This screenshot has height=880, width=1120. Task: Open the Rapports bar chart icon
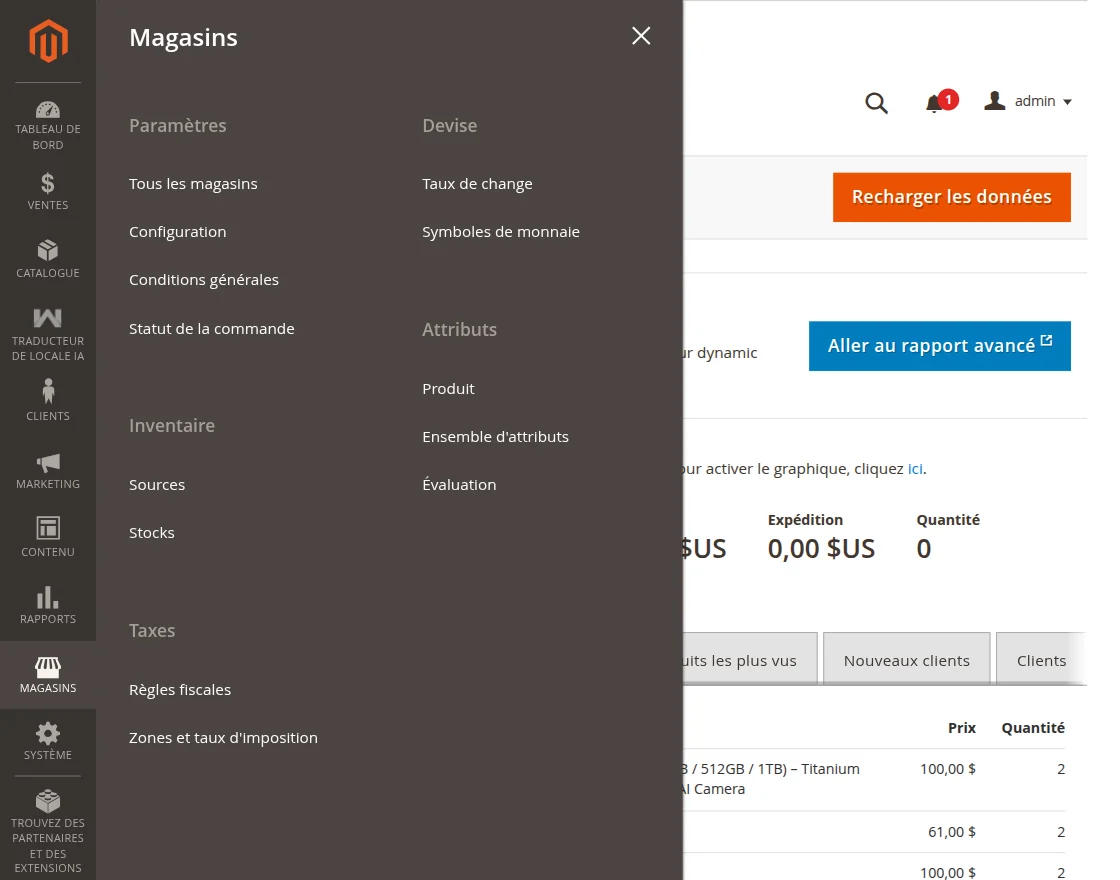pos(48,598)
